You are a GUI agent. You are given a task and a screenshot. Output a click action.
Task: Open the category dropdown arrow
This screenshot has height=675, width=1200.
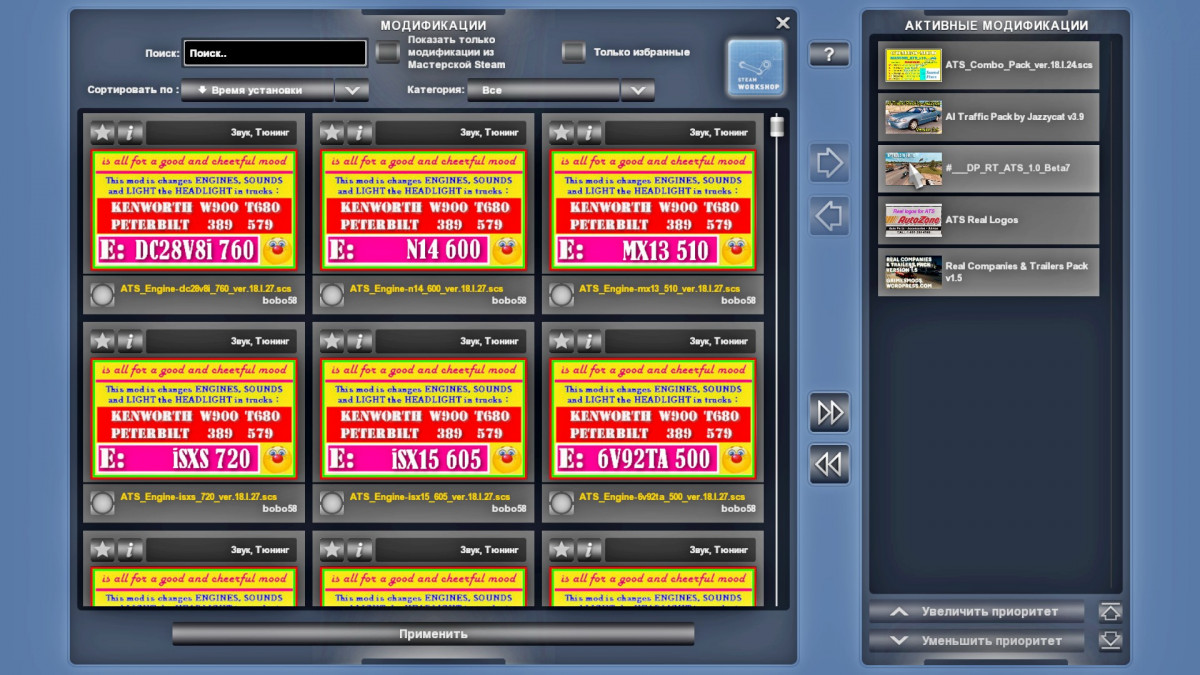click(637, 90)
